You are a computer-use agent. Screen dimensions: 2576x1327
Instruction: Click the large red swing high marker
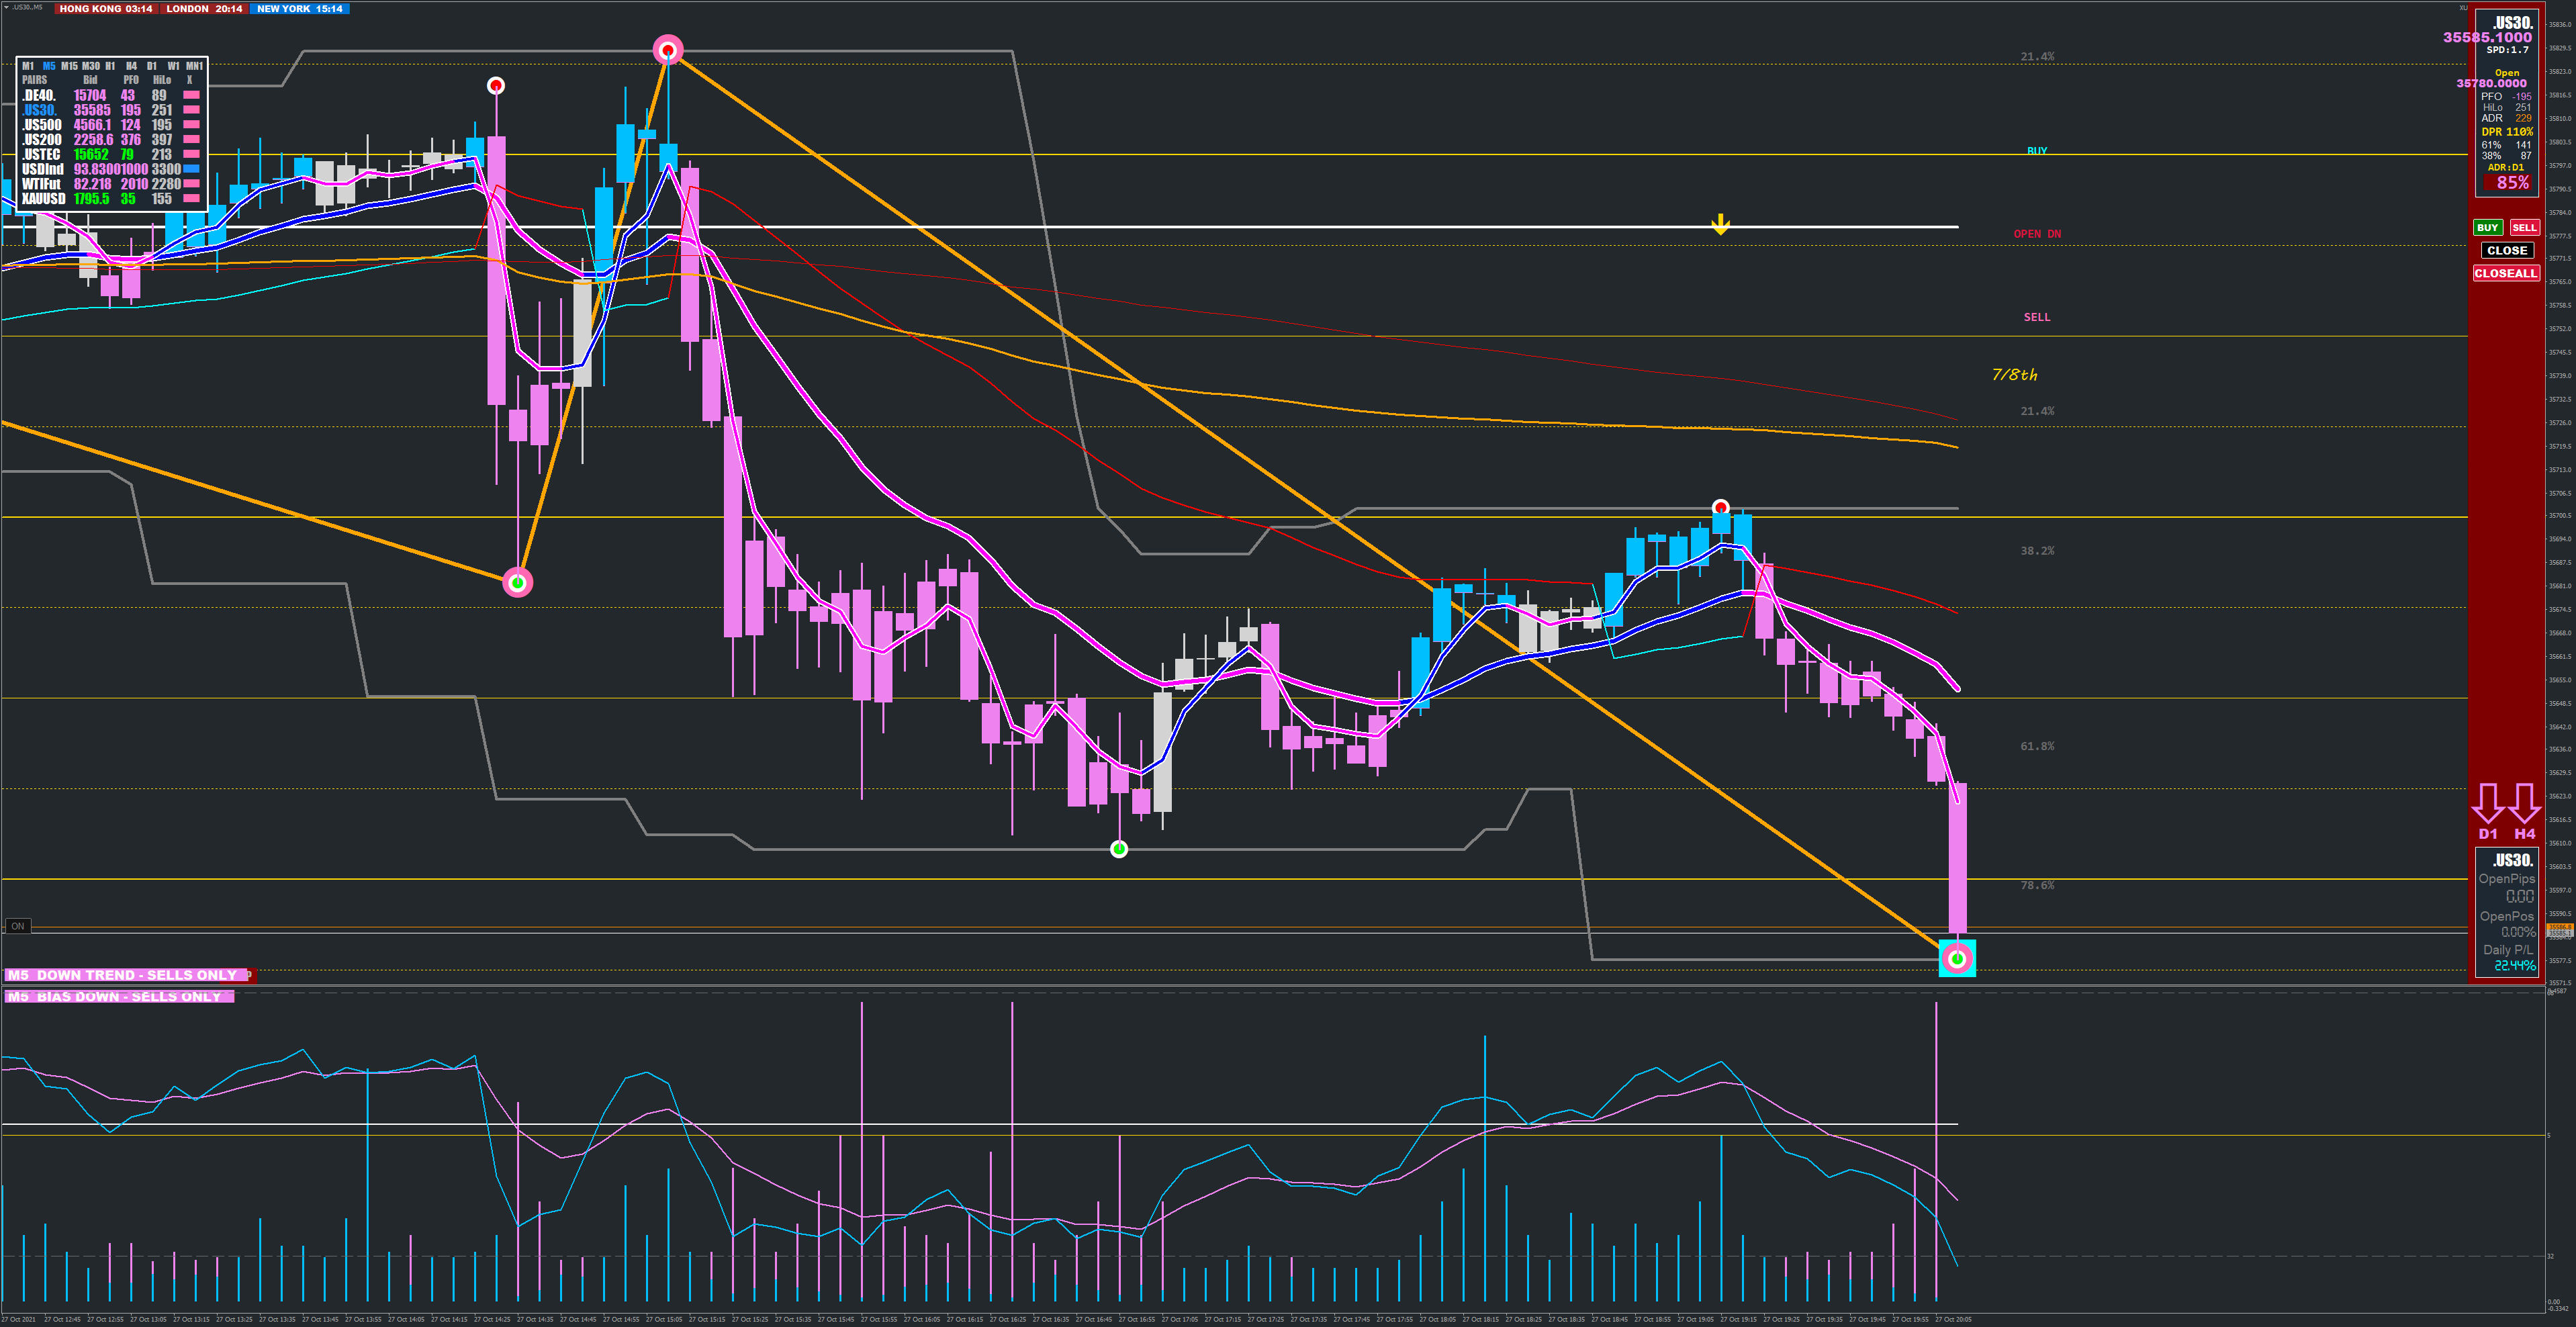tap(668, 49)
